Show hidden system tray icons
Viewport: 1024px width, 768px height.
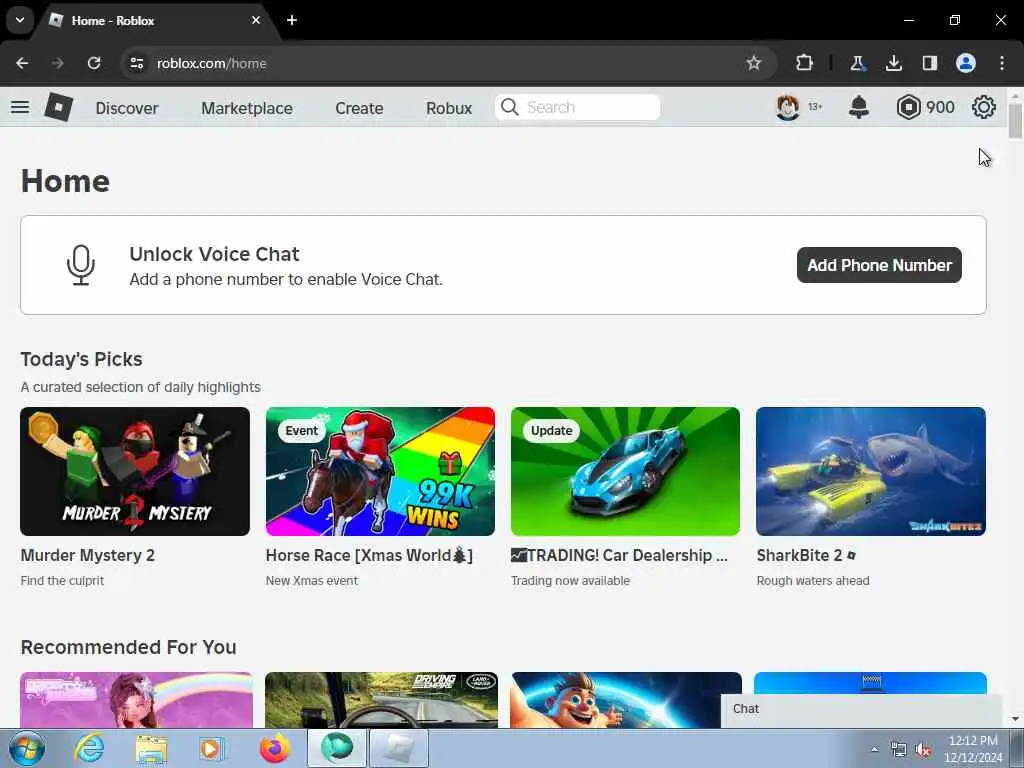(874, 750)
